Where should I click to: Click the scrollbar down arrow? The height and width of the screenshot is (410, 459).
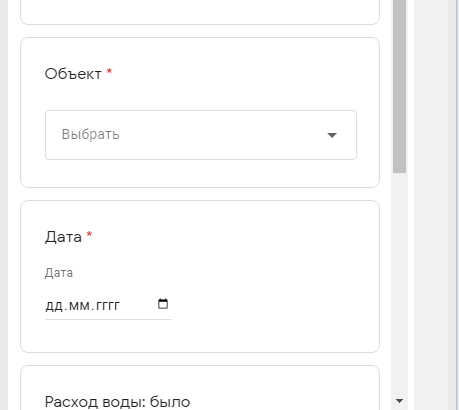pos(399,401)
